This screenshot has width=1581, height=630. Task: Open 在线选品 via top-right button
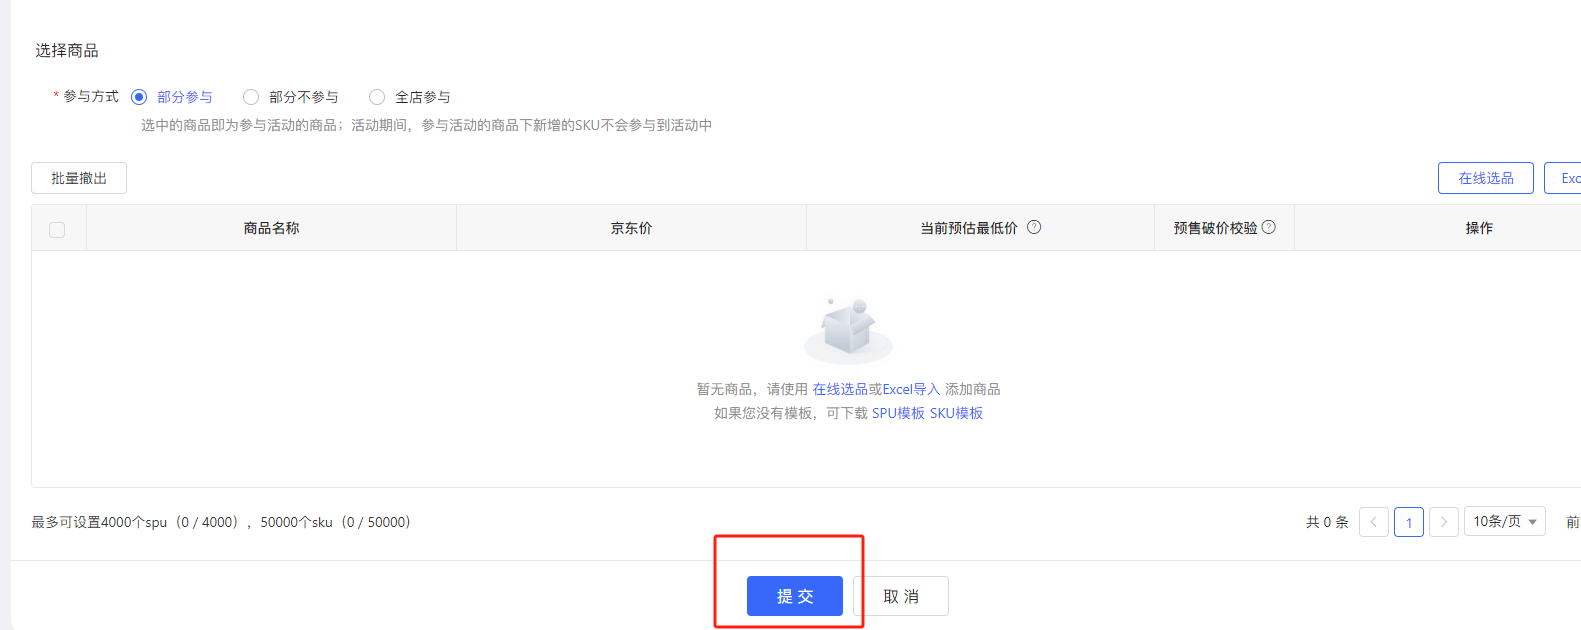click(x=1485, y=178)
